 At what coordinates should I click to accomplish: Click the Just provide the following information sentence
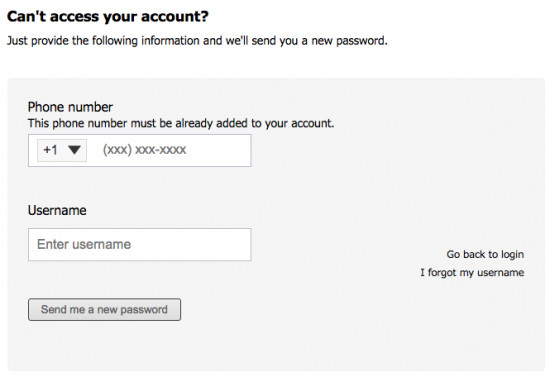197,41
